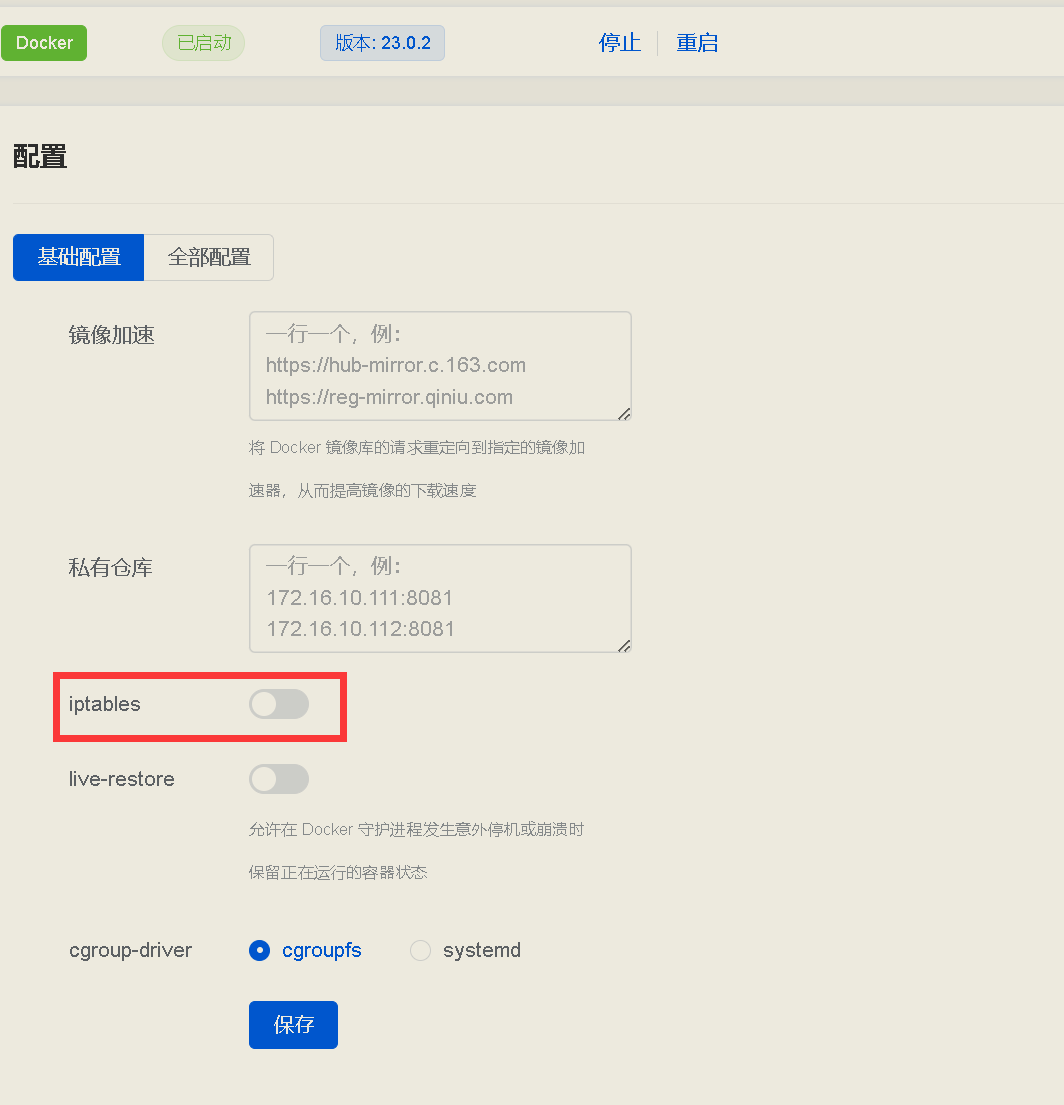Image resolution: width=1064 pixels, height=1105 pixels.
Task: Select the cgroupfs cgroup-driver option
Action: point(259,950)
